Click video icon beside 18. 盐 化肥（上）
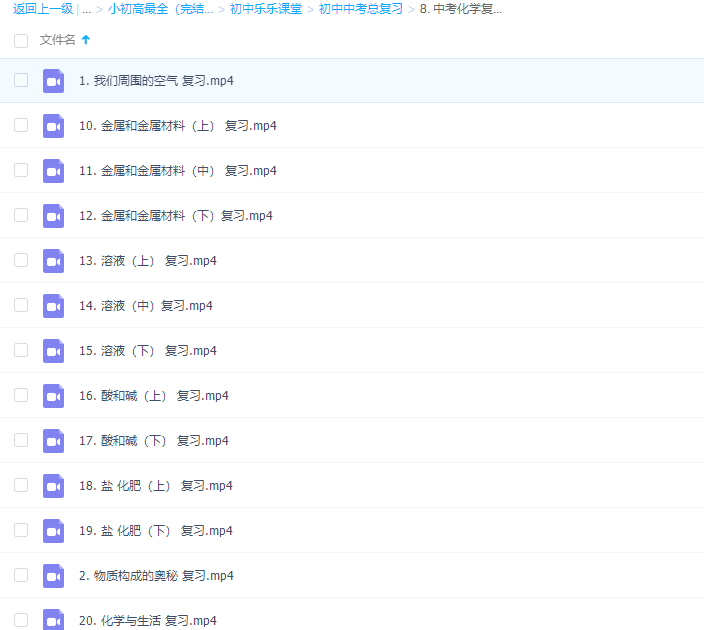 coord(53,486)
